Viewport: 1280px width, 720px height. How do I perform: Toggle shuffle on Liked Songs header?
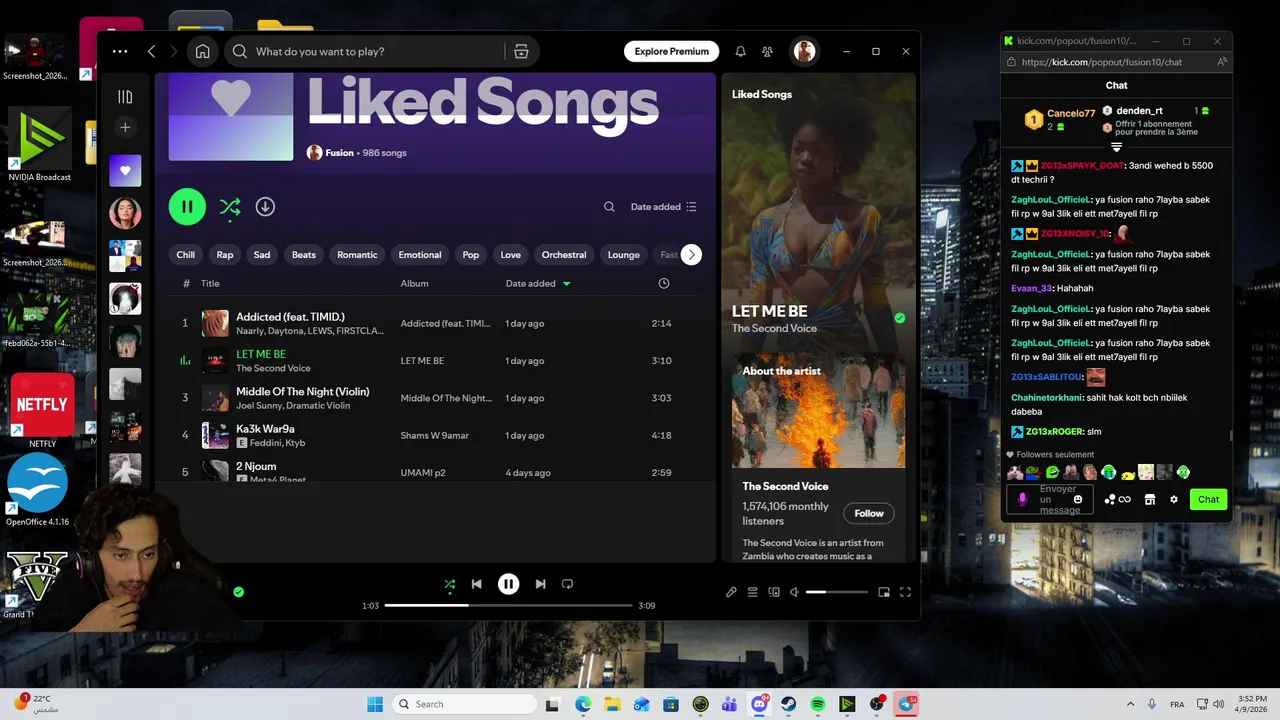[230, 207]
